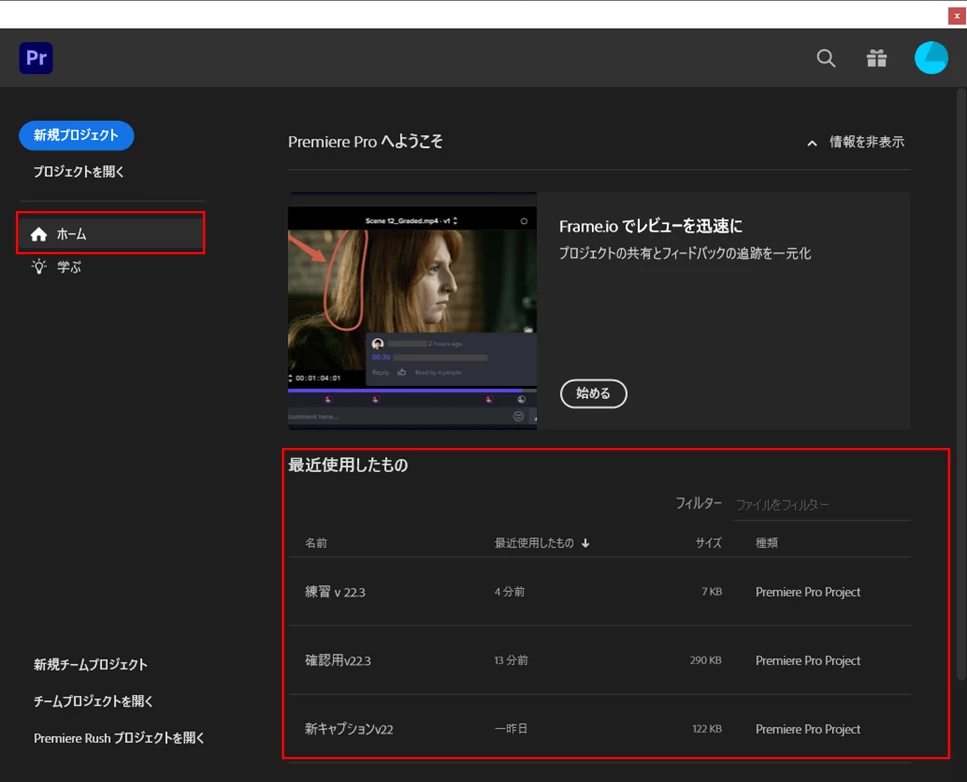The height and width of the screenshot is (782, 967).
Task: Create a project with 新規プロジェクト button
Action: 76,135
